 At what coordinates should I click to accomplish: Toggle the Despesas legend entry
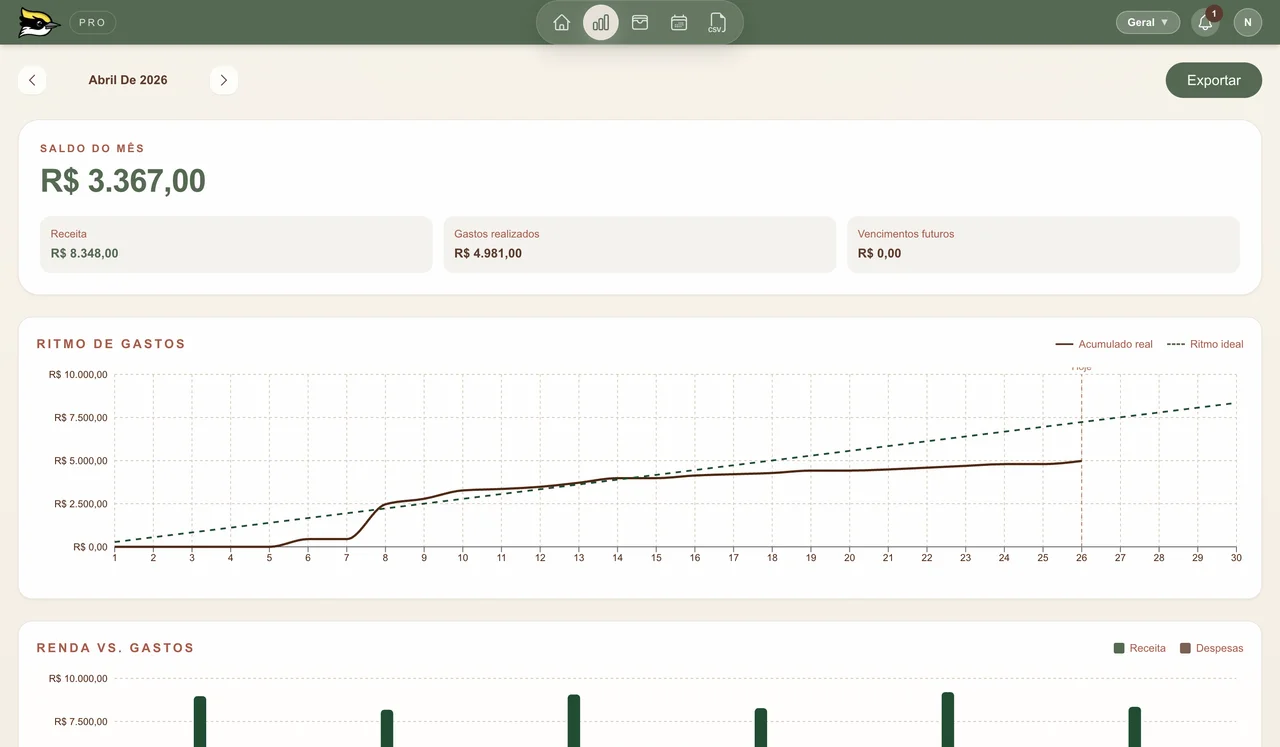tap(1212, 648)
